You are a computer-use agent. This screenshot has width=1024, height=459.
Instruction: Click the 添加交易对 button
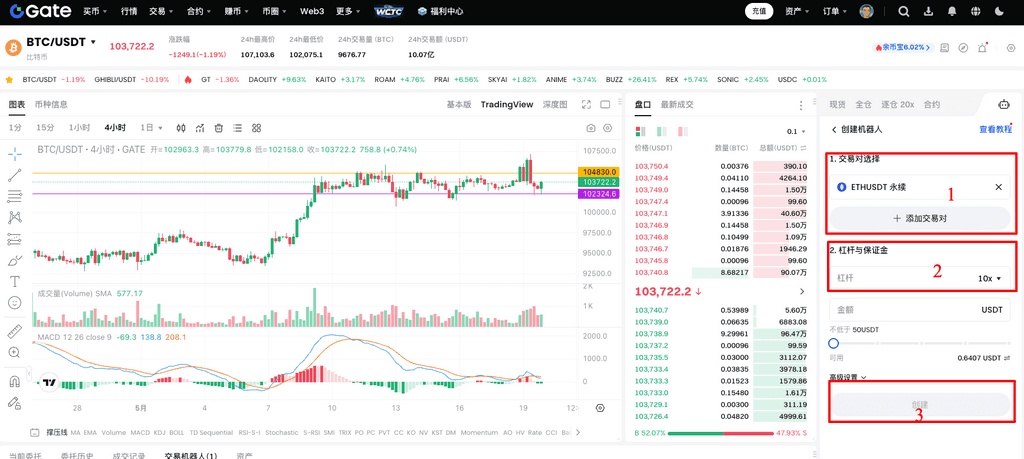pos(919,218)
